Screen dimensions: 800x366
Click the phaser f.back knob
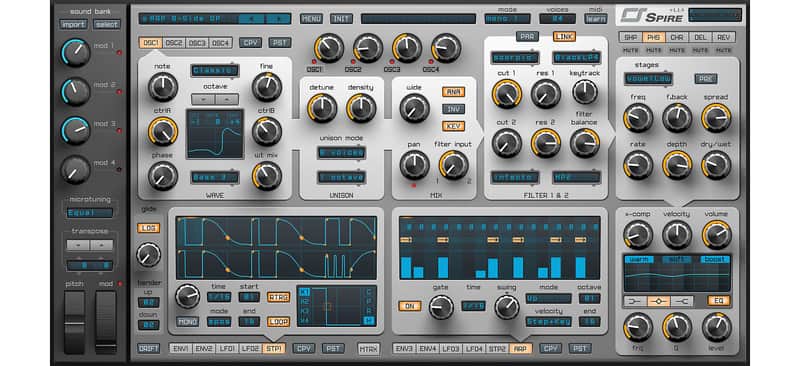(x=677, y=117)
